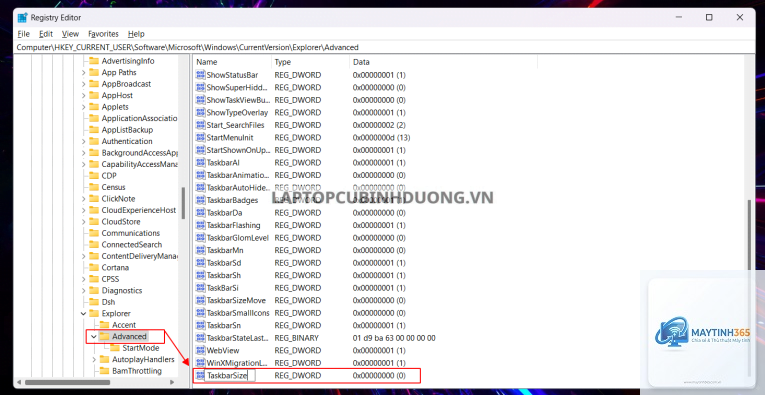This screenshot has height=395, width=765.
Task: Select the ShowSuperHidd value name
Action: pyautogui.click(x=237, y=88)
